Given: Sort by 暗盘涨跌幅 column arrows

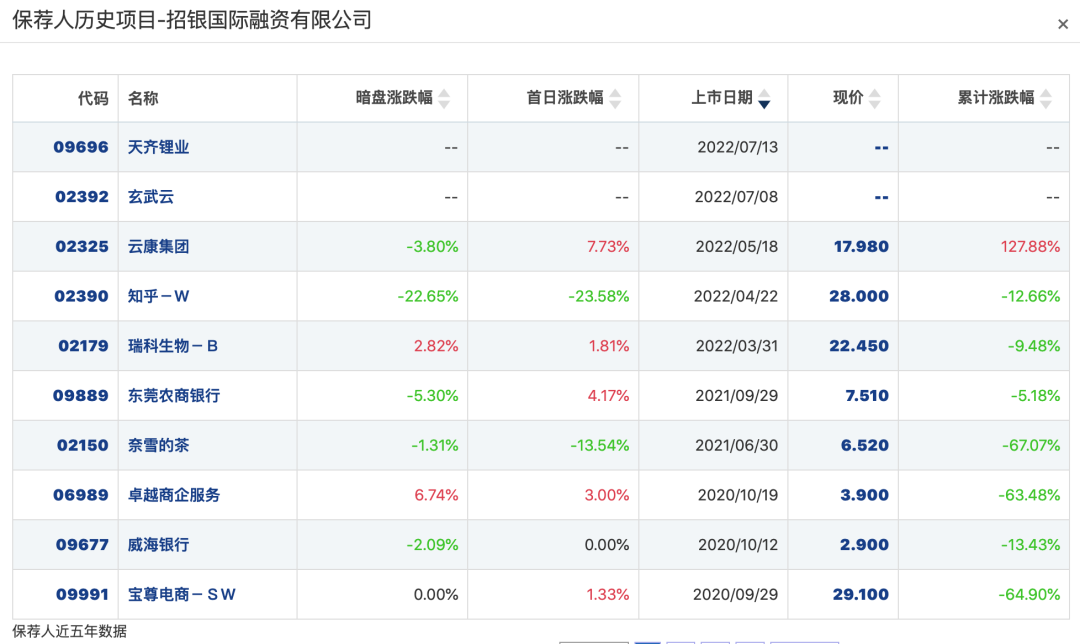Looking at the screenshot, I should coord(444,98).
